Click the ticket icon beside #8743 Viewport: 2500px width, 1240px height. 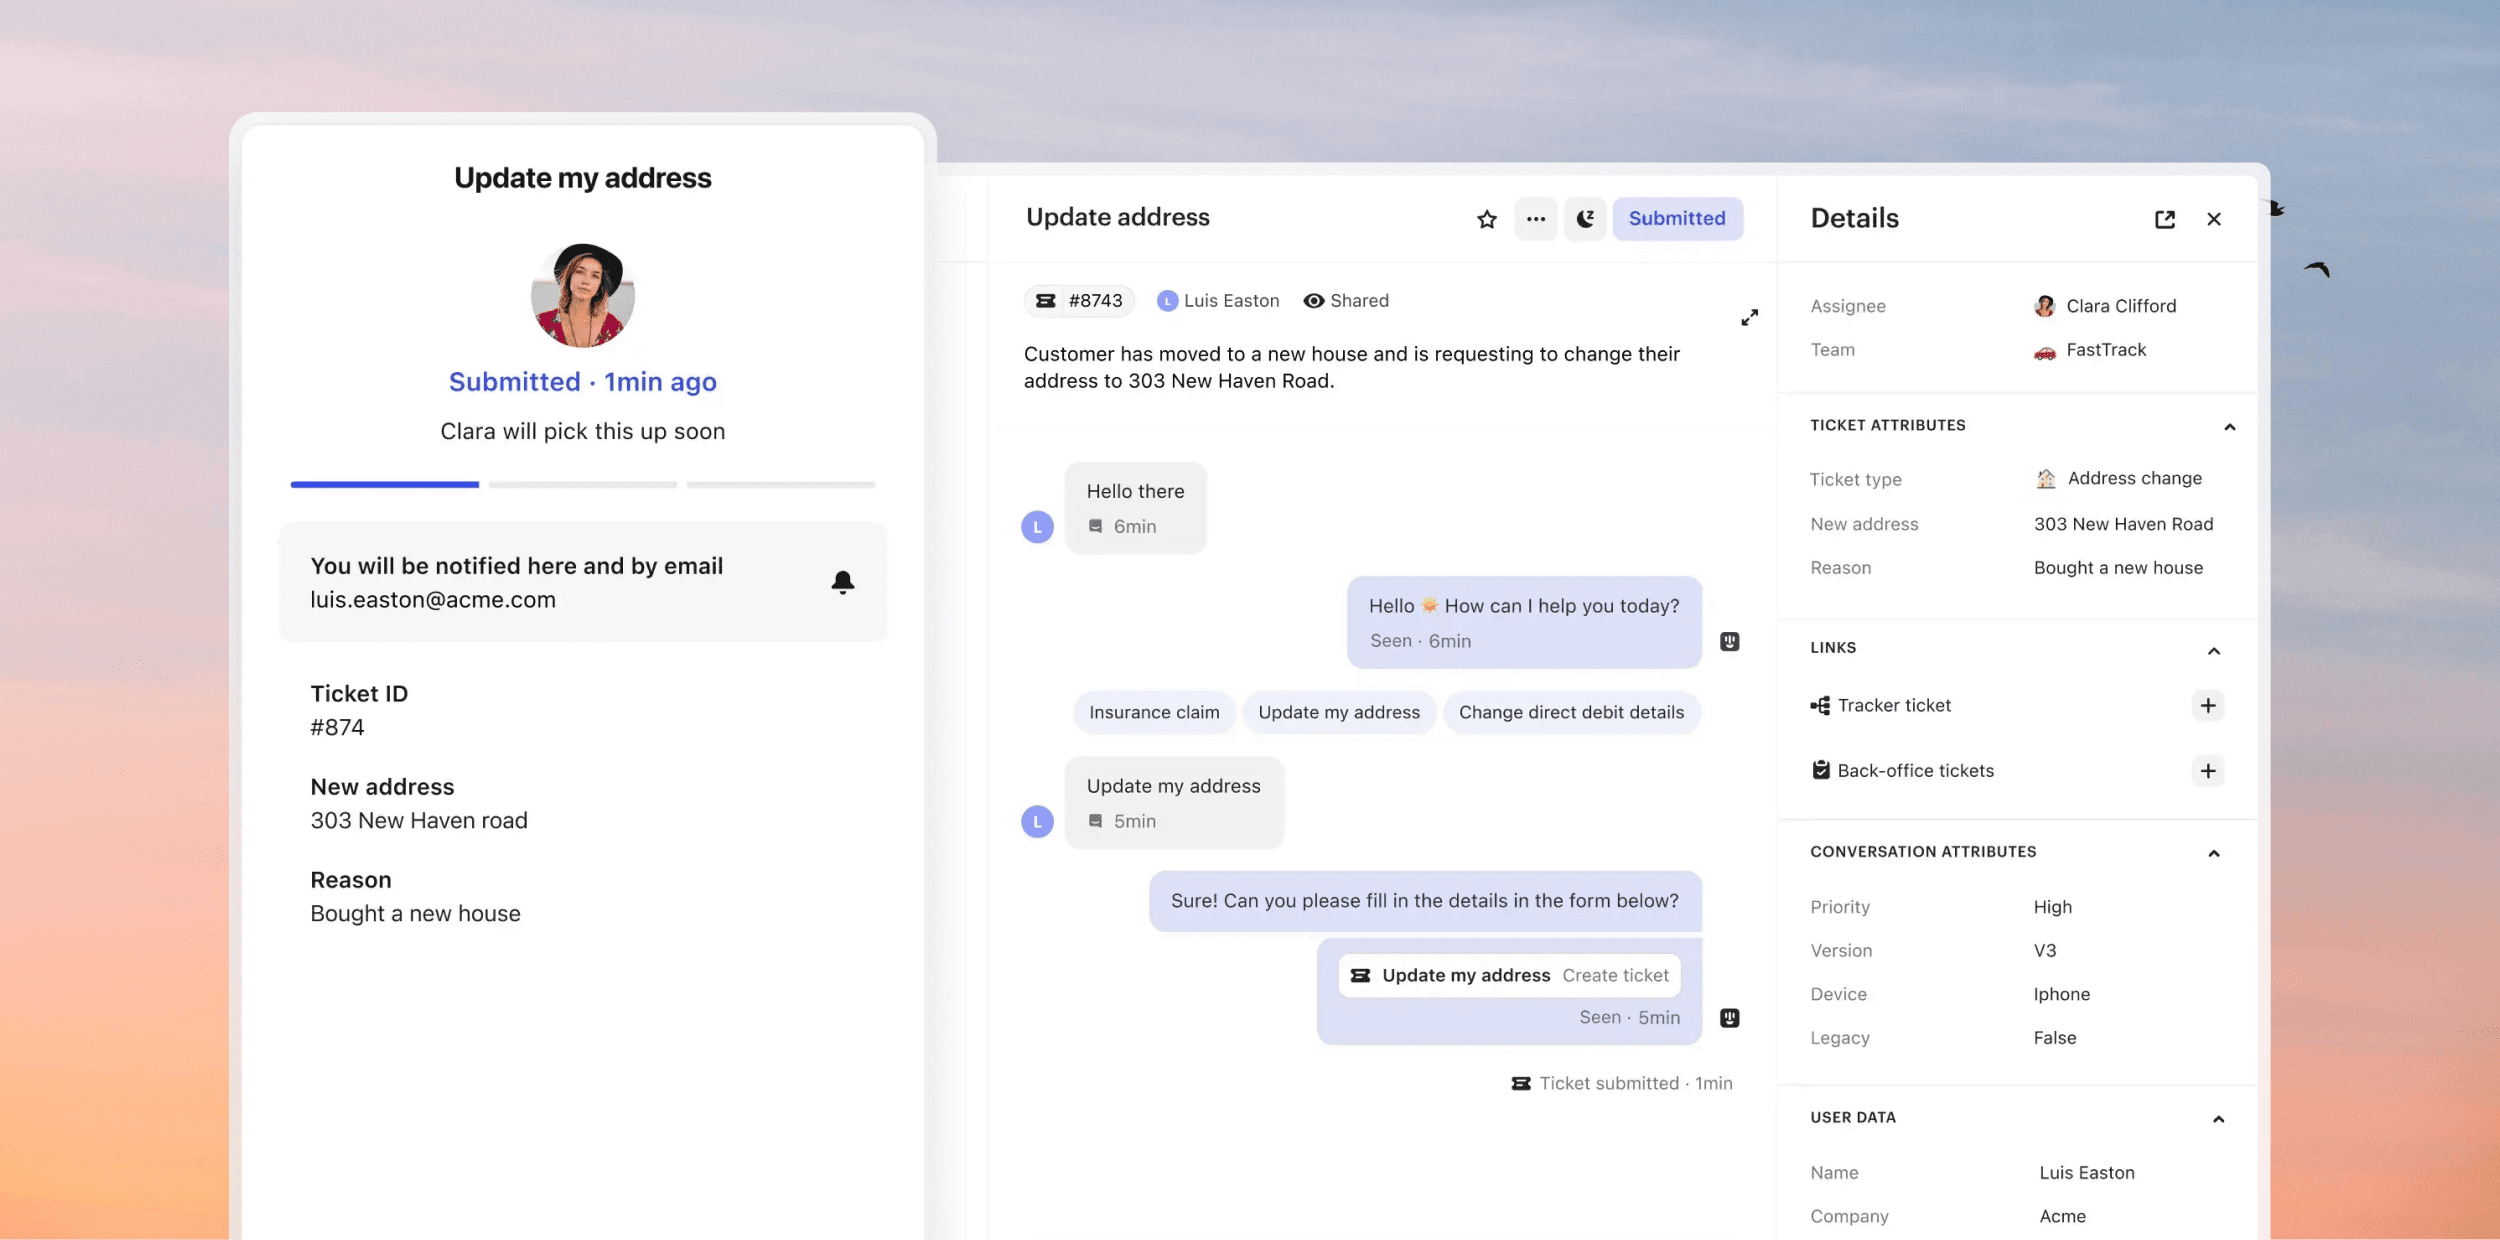pyautogui.click(x=1046, y=301)
